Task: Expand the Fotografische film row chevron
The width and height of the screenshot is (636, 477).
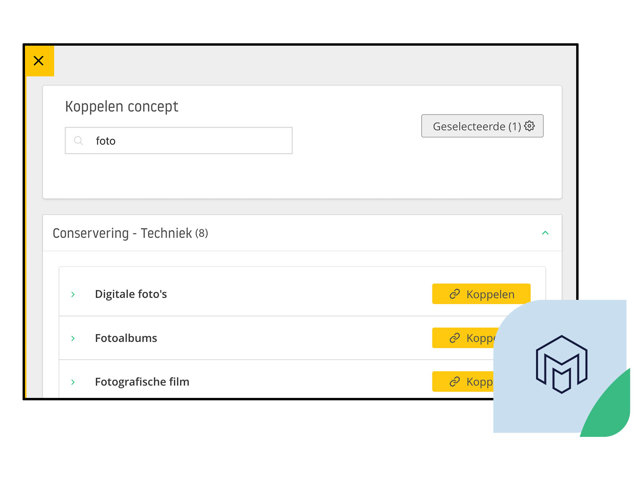Action: click(x=73, y=382)
